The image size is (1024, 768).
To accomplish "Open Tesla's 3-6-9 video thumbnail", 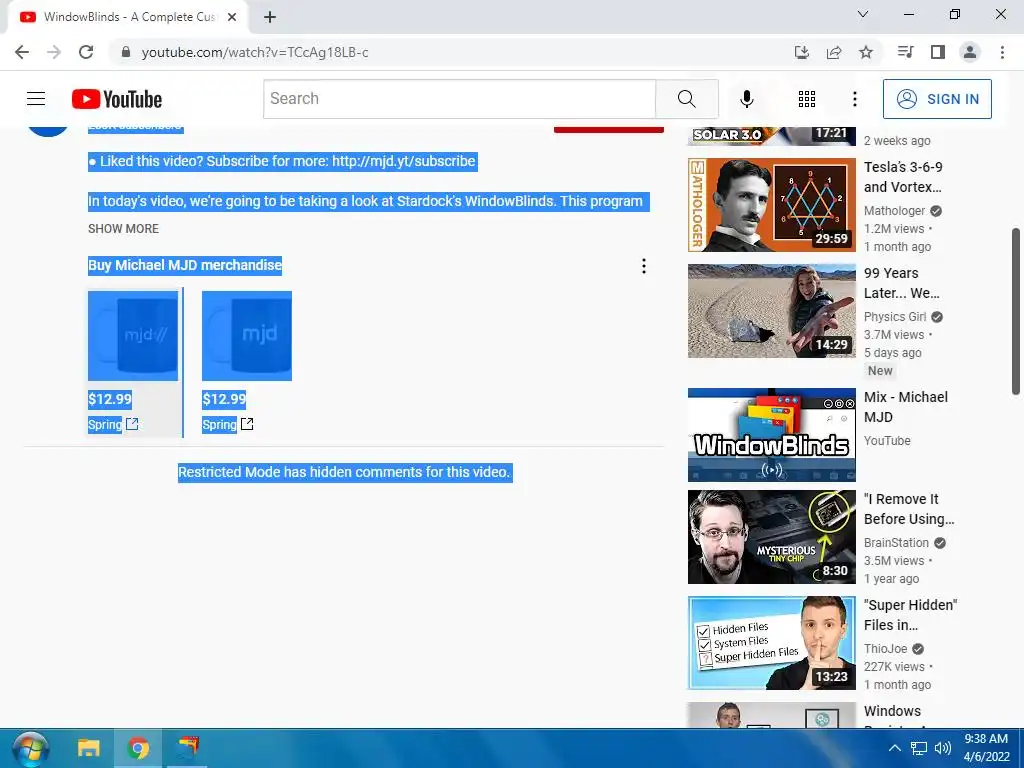I will pyautogui.click(x=772, y=205).
